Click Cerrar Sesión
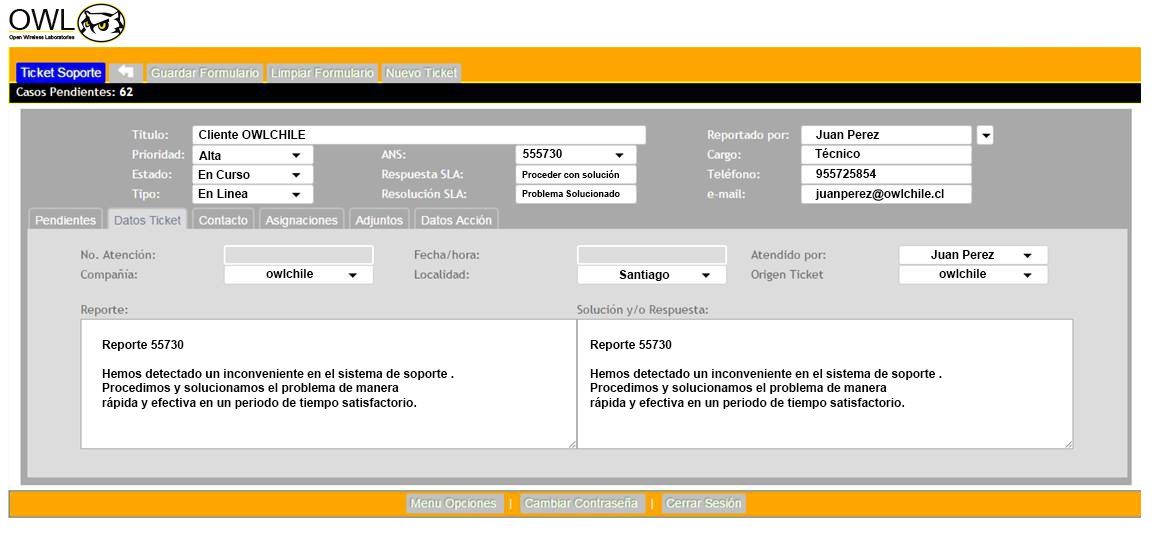Image resolution: width=1154 pixels, height=546 pixels. 704,503
